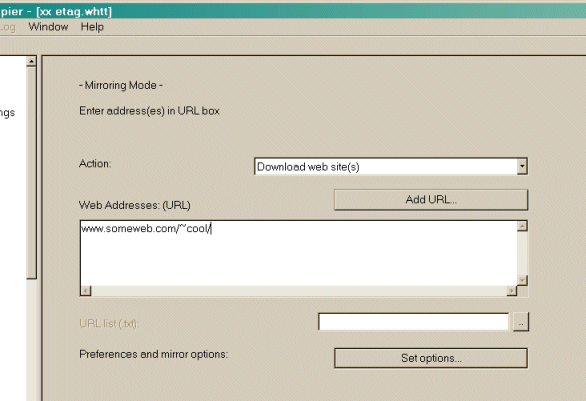Open the Action combo box showing Download web site(s)
This screenshot has height=401, width=586.
tap(391, 166)
